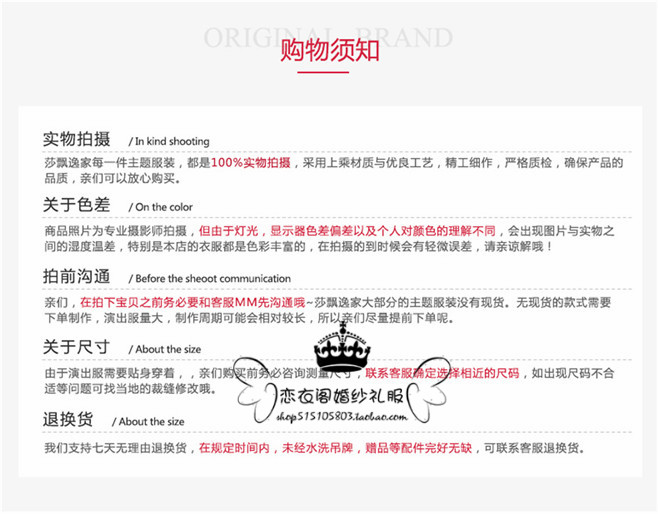
Task: Click the line starting 下单制作，演出服量大
Action: coord(249,318)
